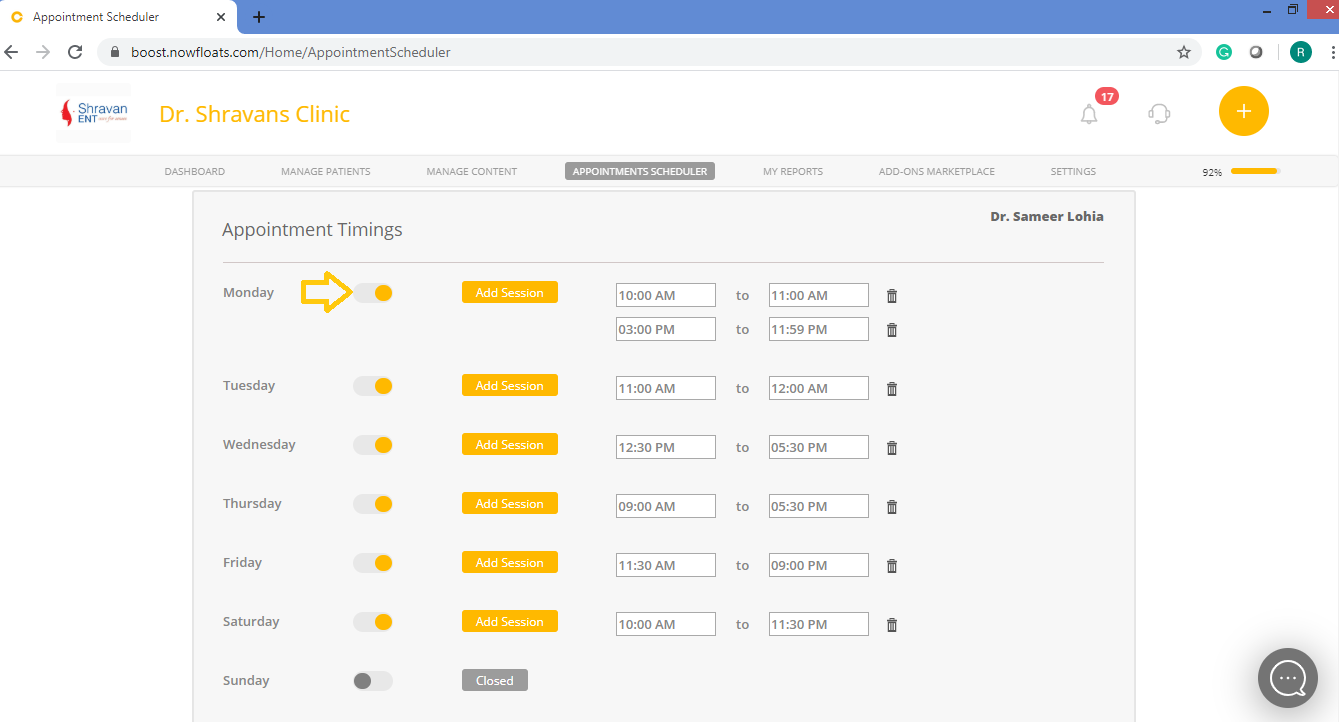Open support headset icon
Image resolution: width=1339 pixels, height=722 pixels.
1159,114
